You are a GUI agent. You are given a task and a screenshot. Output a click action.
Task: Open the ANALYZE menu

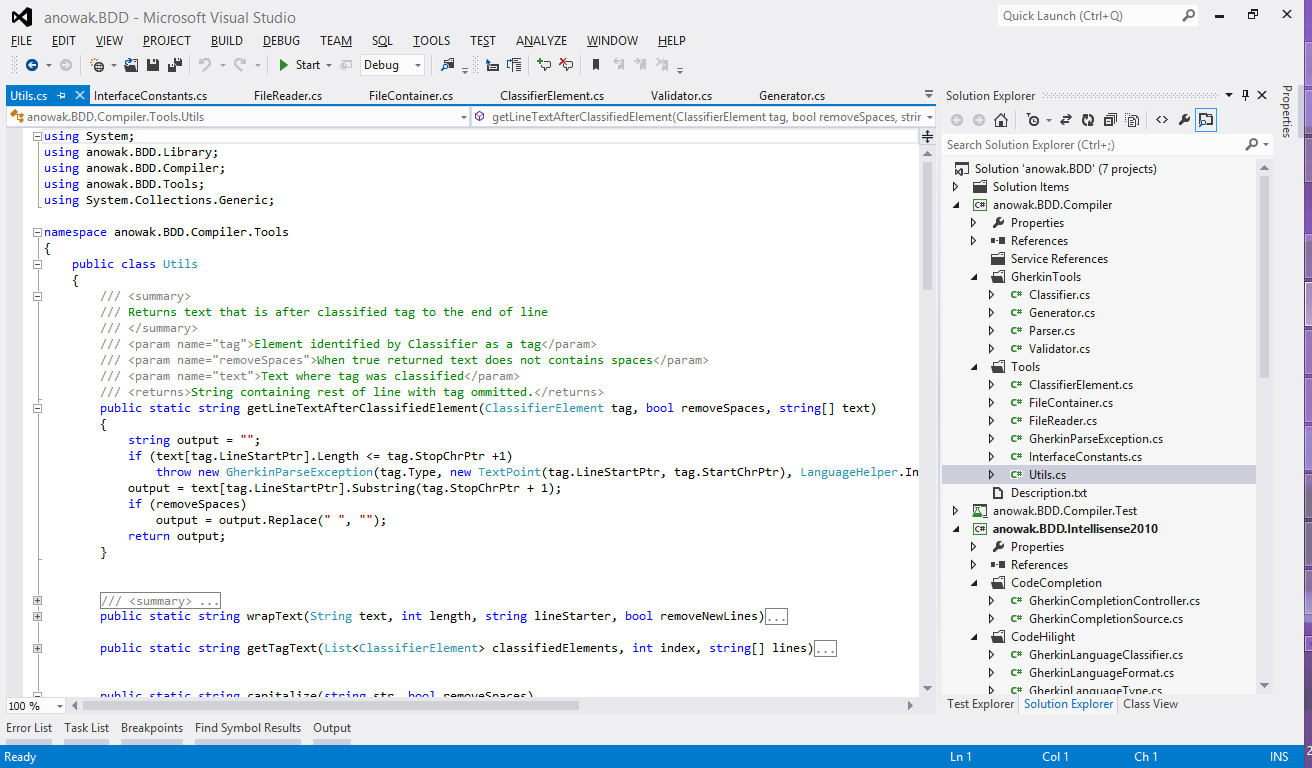click(x=541, y=41)
